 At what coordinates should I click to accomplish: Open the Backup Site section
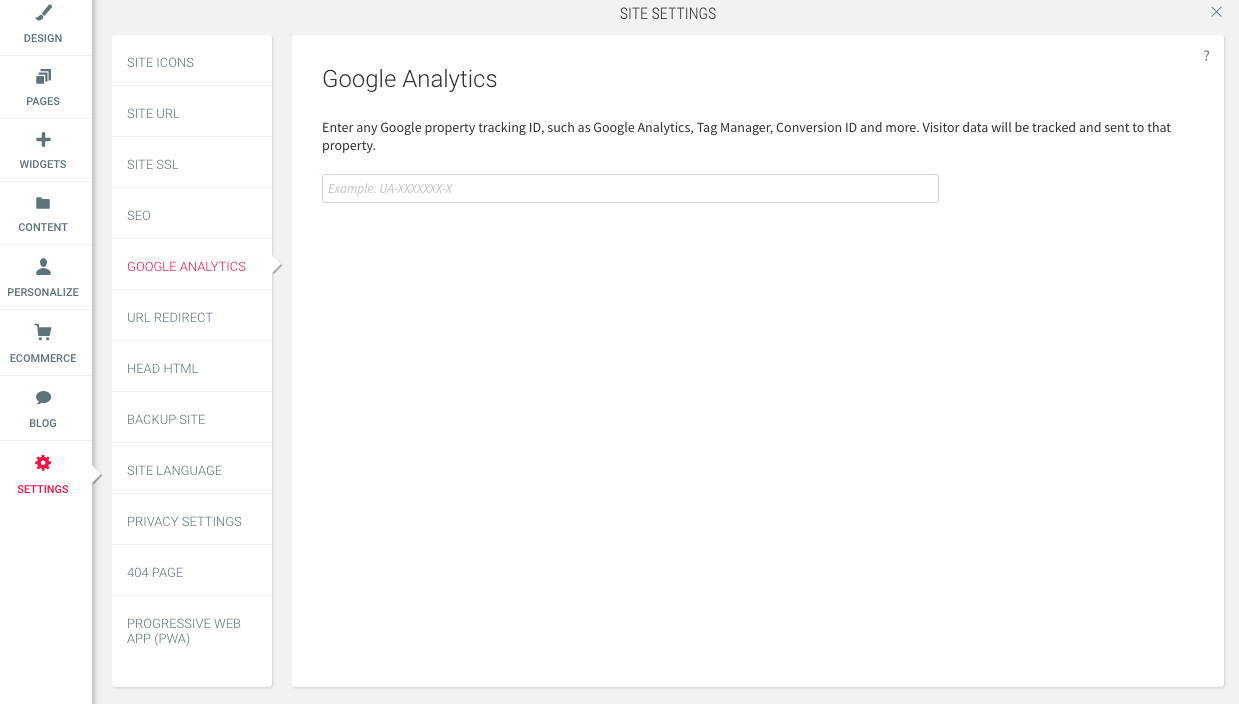[x=192, y=419]
